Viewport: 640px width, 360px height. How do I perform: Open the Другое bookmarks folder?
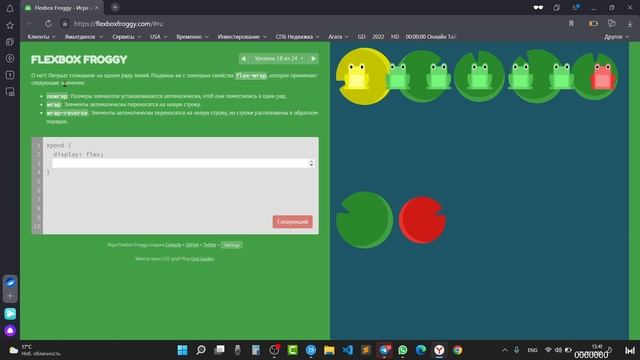(x=616, y=37)
